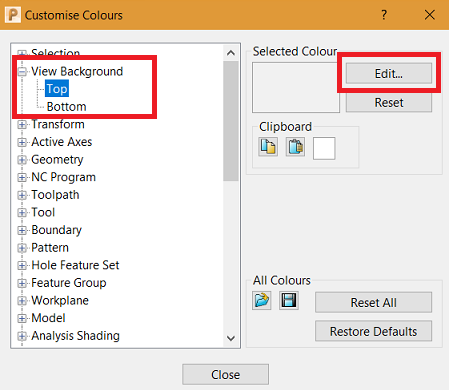449x390 pixels.
Task: Select the Feature Group label
Action: [69, 283]
